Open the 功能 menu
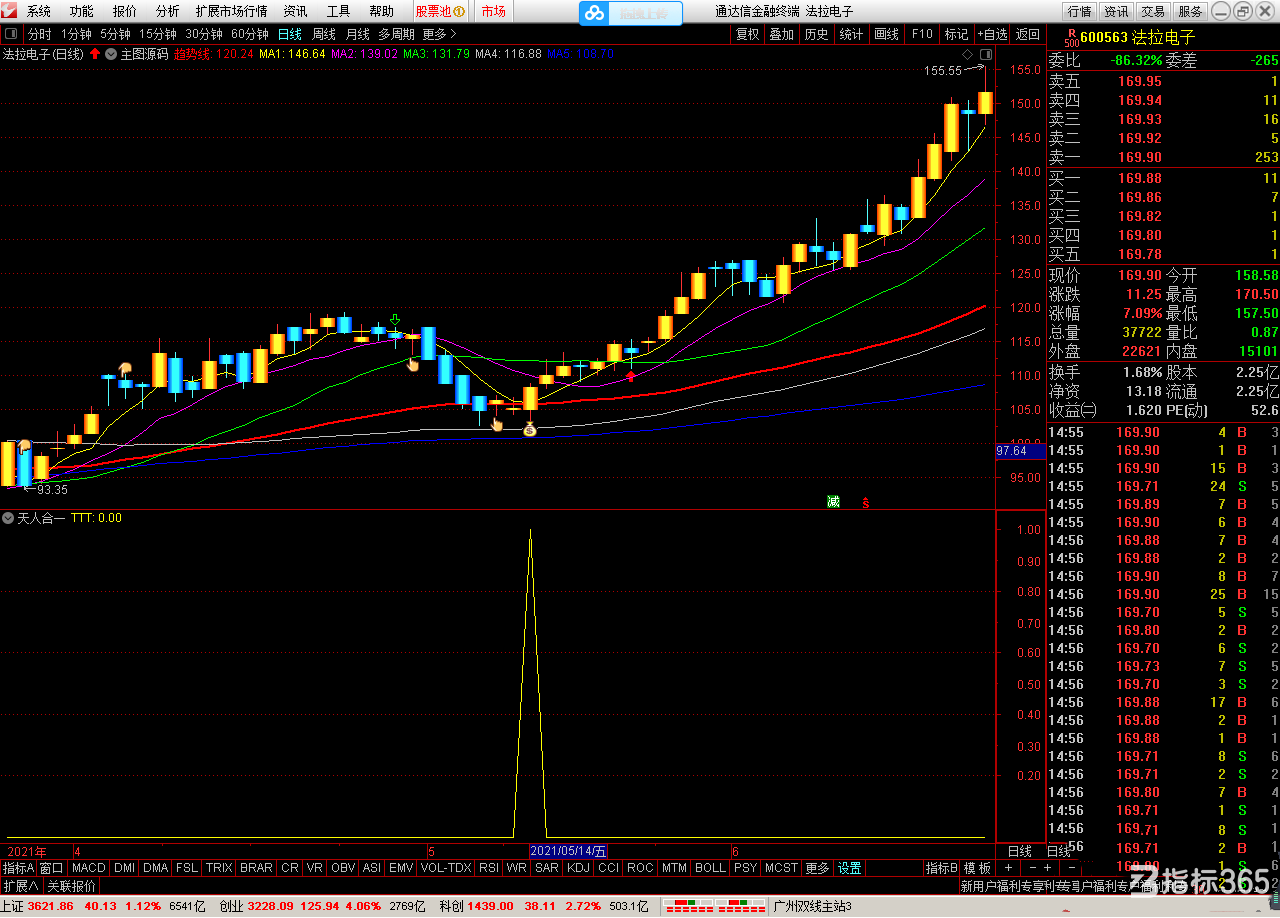This screenshot has height=918, width=1280. click(82, 12)
